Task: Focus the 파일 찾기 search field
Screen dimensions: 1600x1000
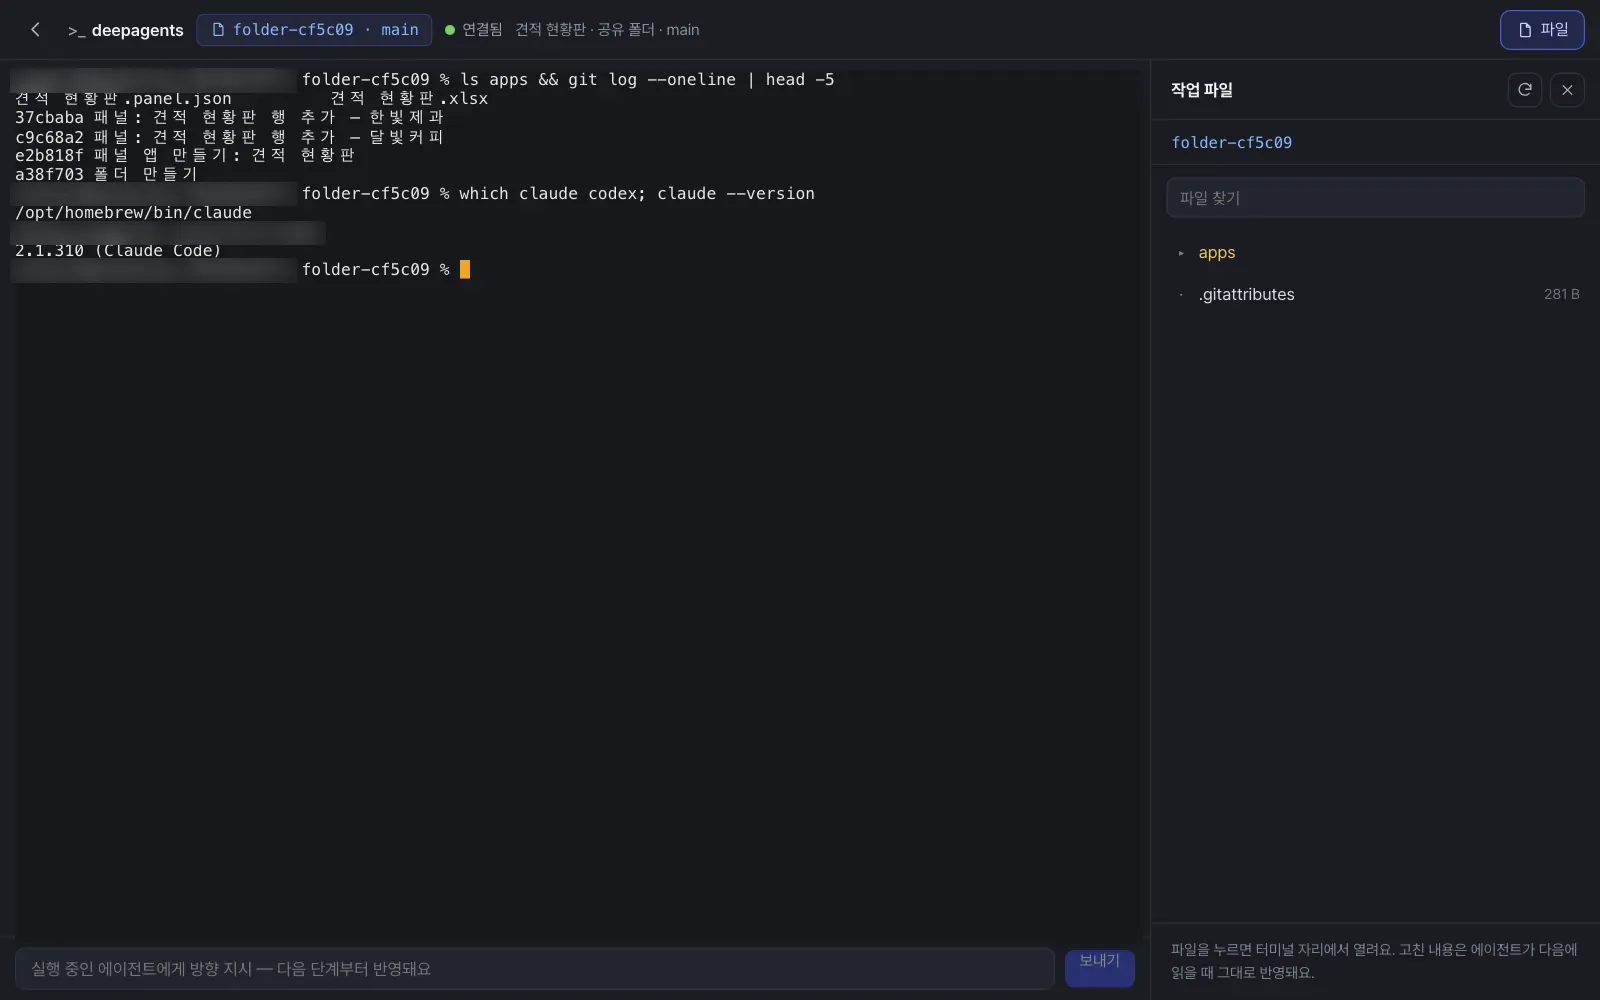Action: [1375, 198]
